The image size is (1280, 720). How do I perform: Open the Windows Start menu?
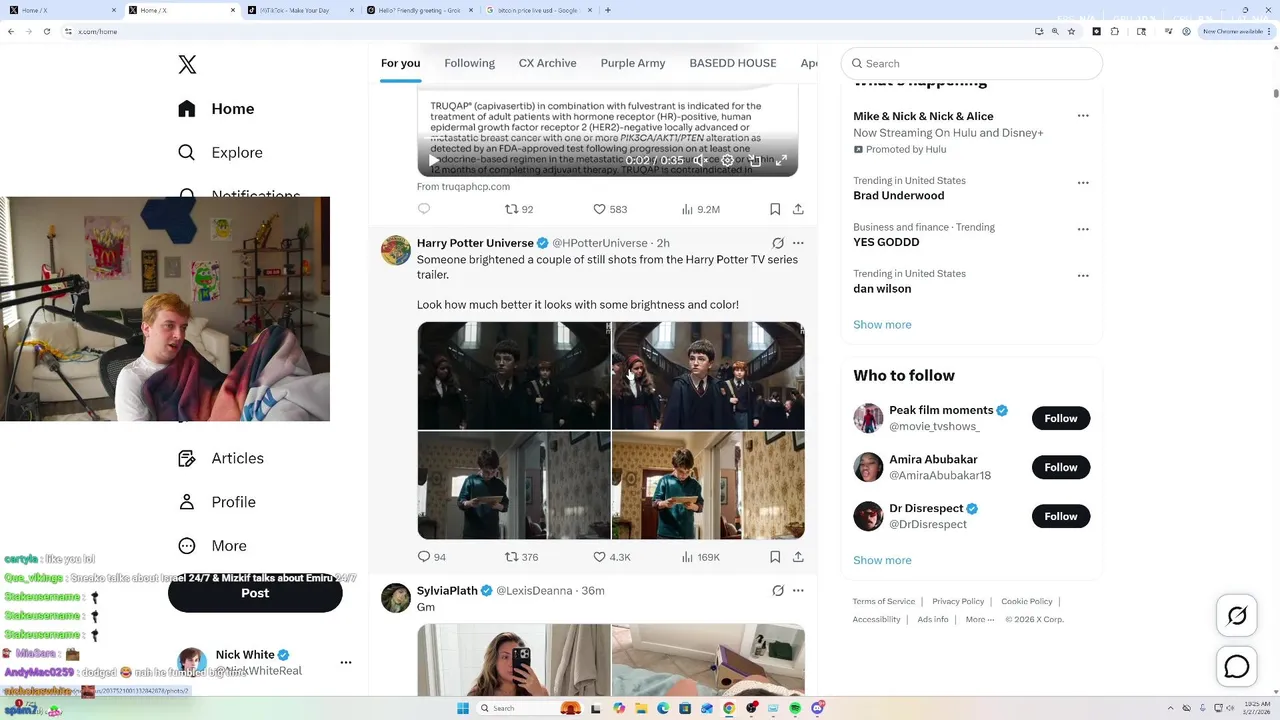point(463,708)
